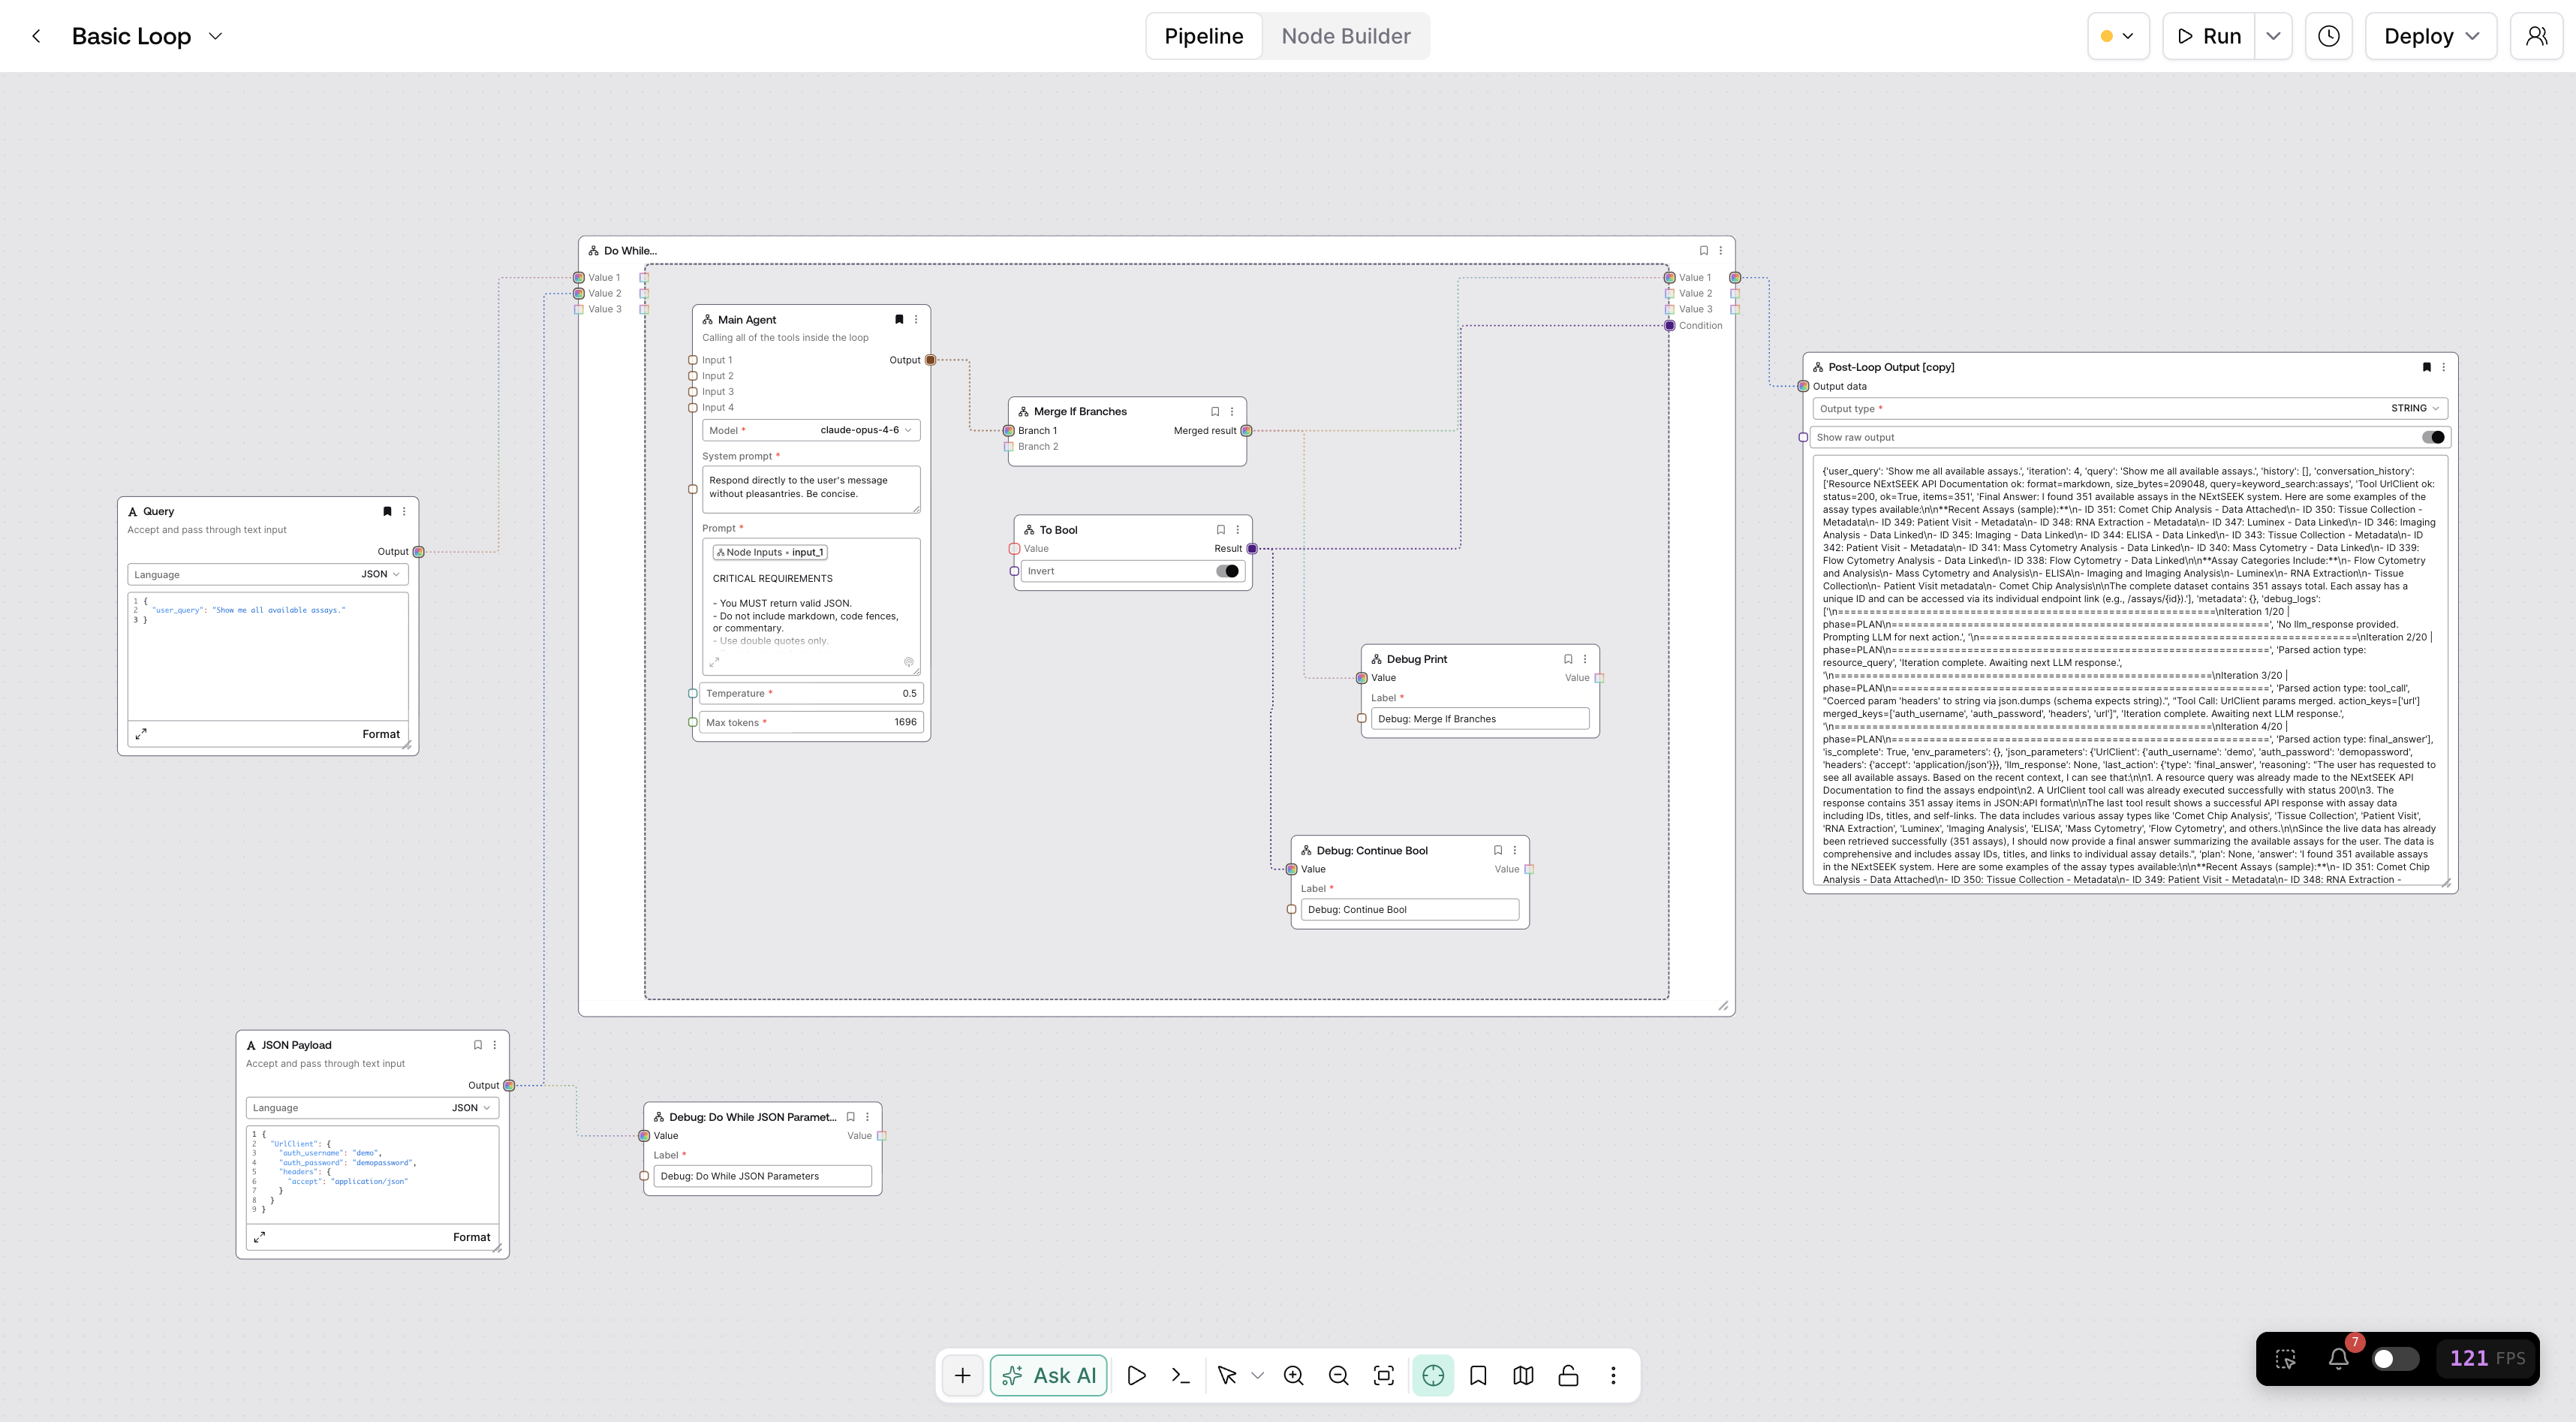Toggle the crosshair target tool
2576x1422 pixels.
click(x=1433, y=1375)
